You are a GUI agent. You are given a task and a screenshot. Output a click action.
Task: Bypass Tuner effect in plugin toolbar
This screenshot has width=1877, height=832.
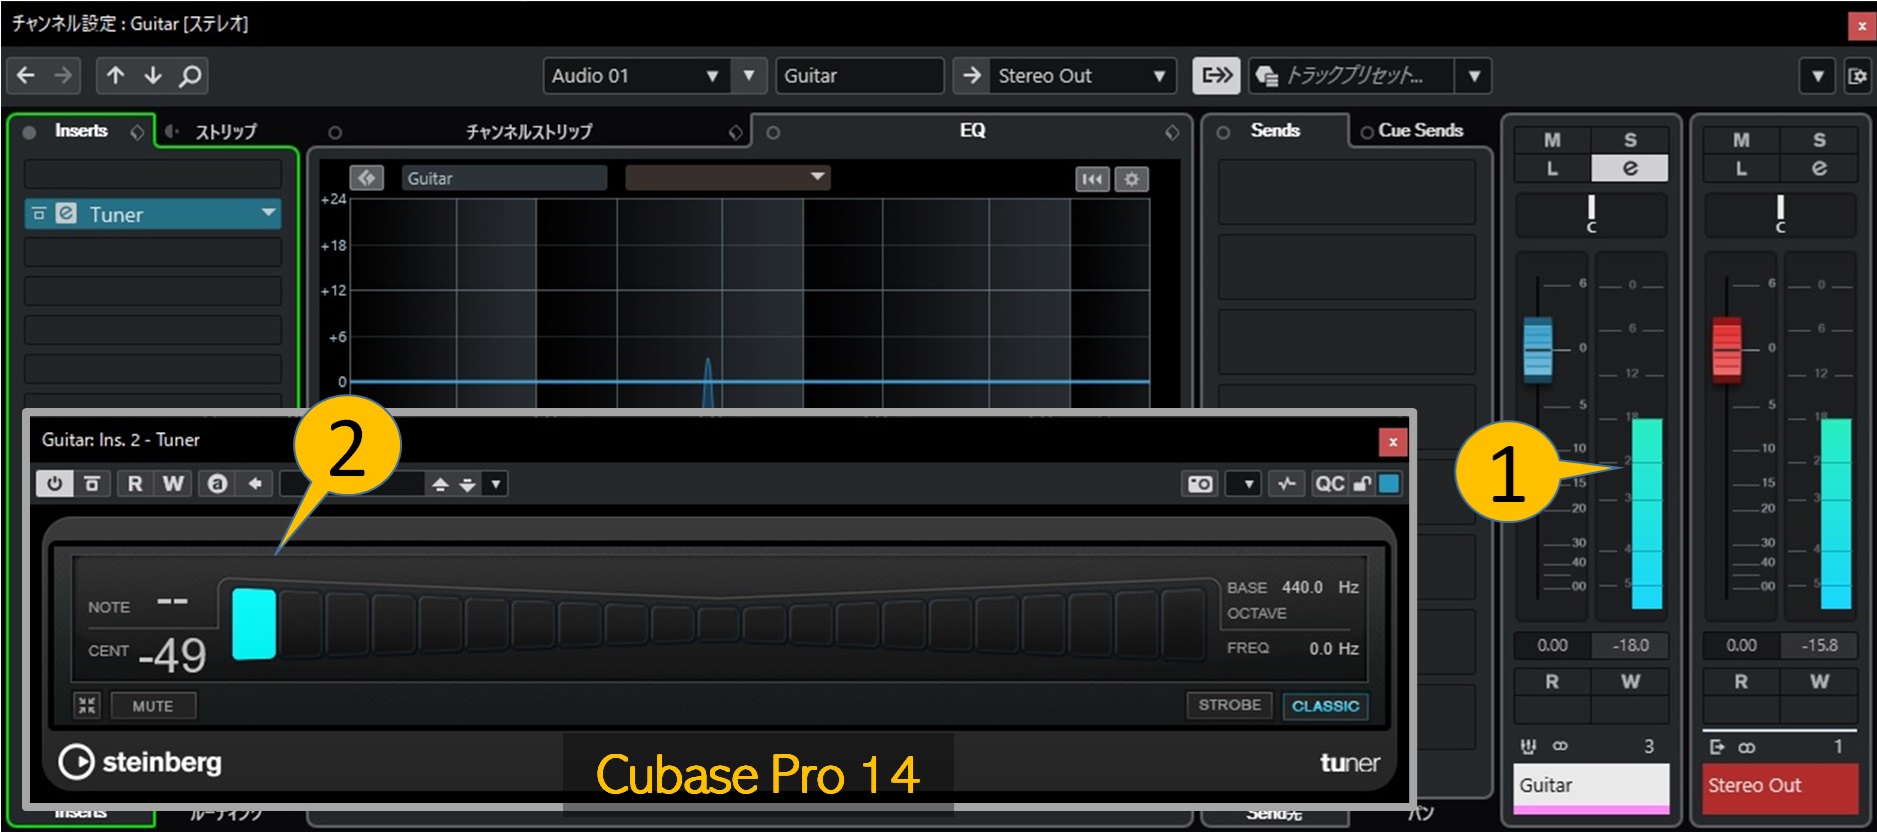tap(92, 484)
